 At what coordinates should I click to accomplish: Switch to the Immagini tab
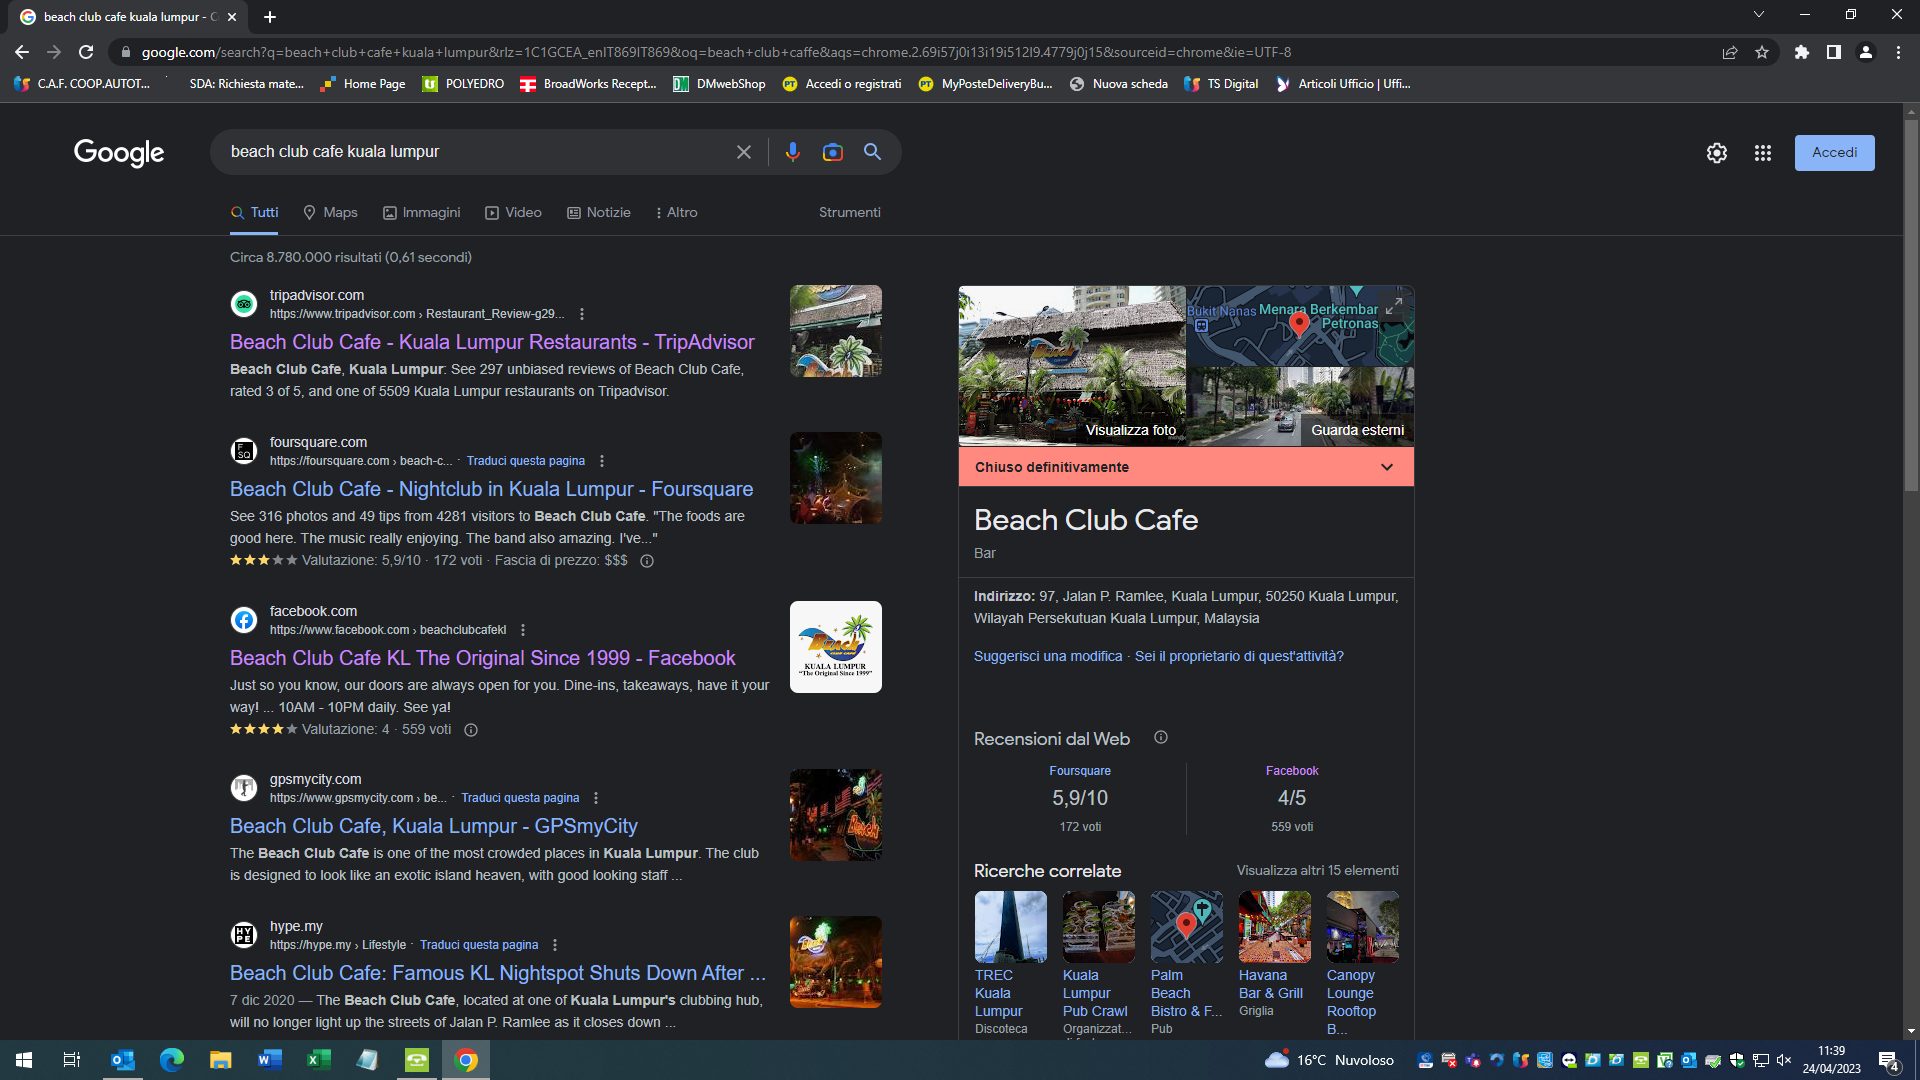[x=421, y=212]
